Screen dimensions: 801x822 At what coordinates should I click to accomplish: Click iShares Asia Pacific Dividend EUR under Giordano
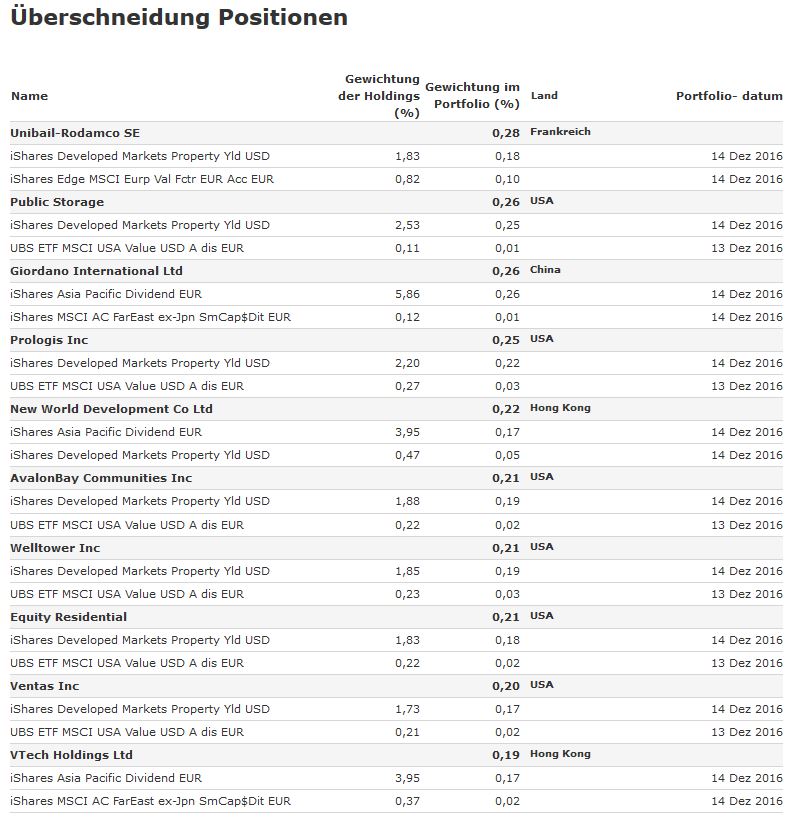pos(105,294)
